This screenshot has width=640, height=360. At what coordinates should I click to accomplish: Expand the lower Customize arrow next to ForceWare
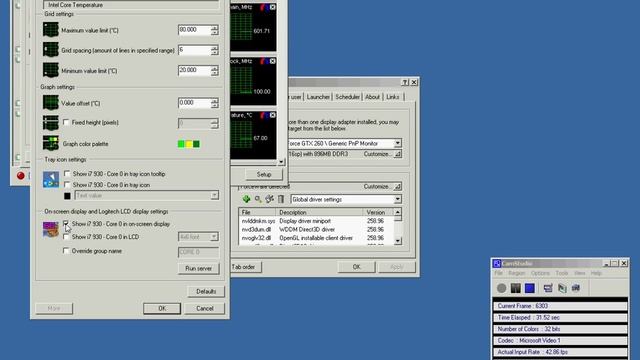pyautogui.click(x=398, y=187)
